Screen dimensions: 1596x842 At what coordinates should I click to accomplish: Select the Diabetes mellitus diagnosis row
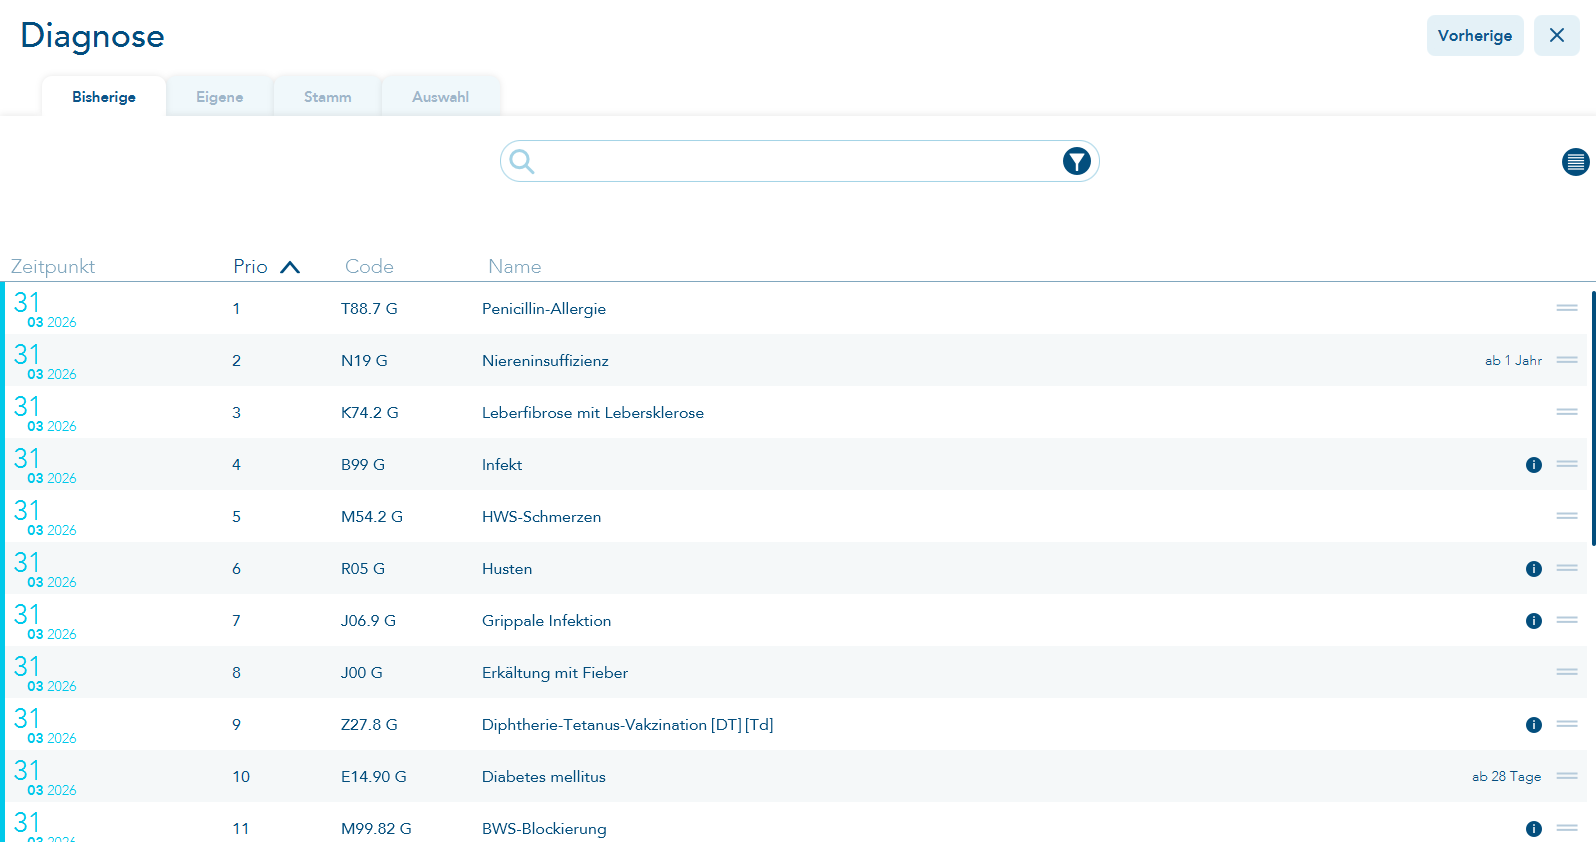coord(544,777)
